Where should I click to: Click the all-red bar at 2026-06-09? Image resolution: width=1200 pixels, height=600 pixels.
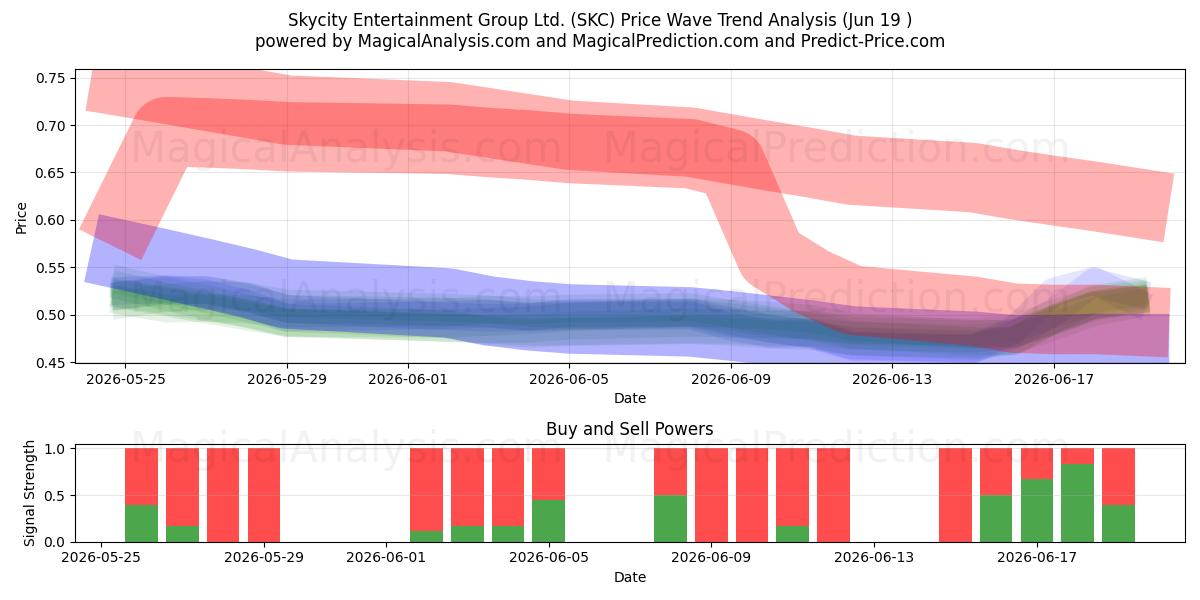pos(711,495)
